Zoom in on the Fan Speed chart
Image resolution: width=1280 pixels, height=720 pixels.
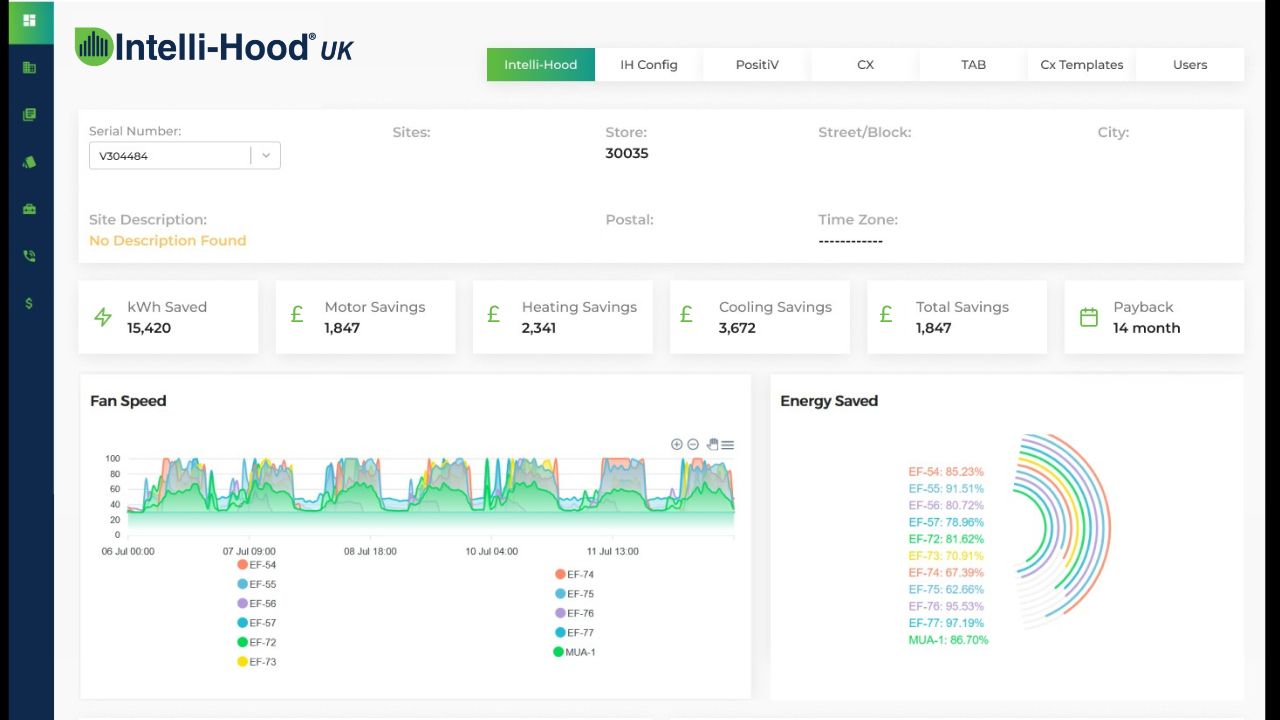click(x=677, y=445)
